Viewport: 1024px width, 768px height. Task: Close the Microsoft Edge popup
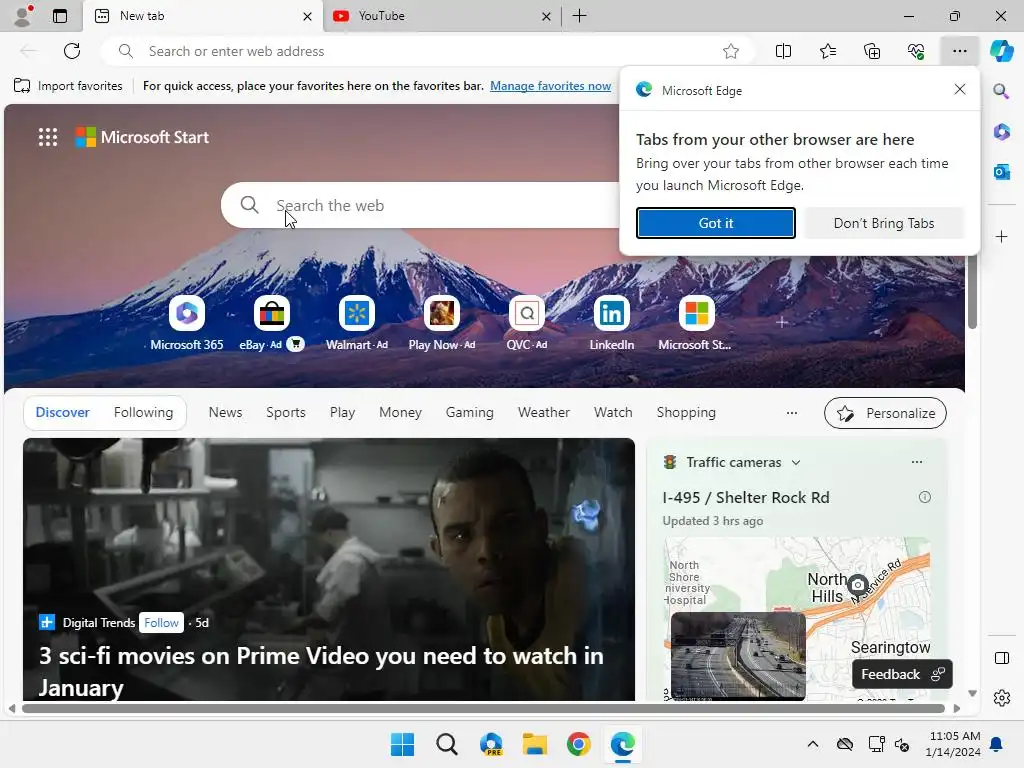coord(959,89)
